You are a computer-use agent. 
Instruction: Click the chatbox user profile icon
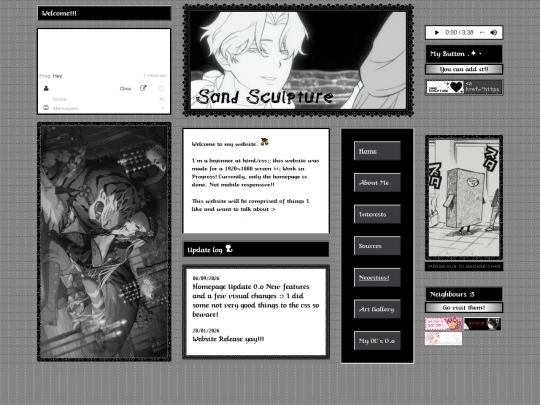(x=46, y=89)
